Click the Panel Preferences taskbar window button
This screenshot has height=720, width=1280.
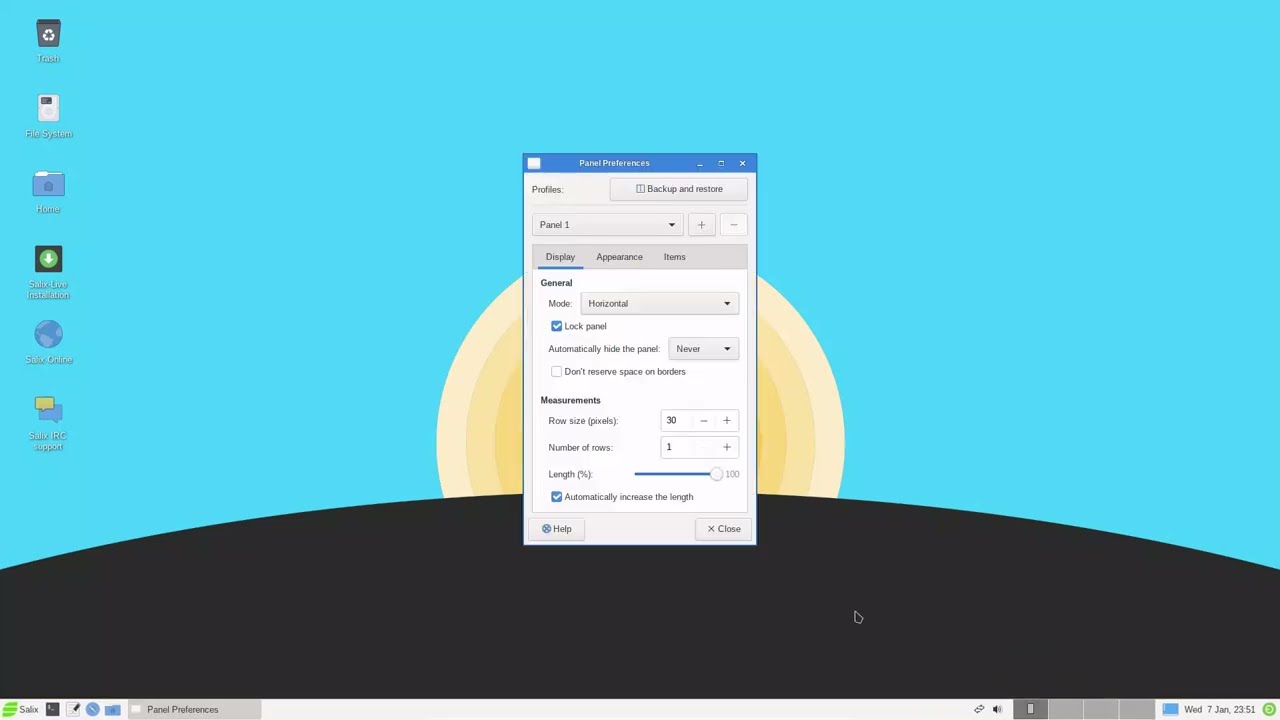(195, 709)
